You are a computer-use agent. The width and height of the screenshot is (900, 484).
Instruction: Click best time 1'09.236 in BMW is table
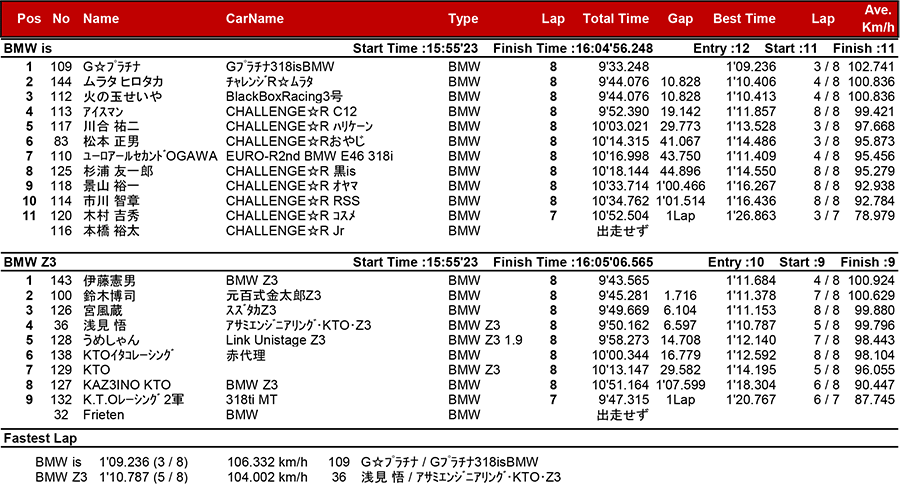coord(751,67)
